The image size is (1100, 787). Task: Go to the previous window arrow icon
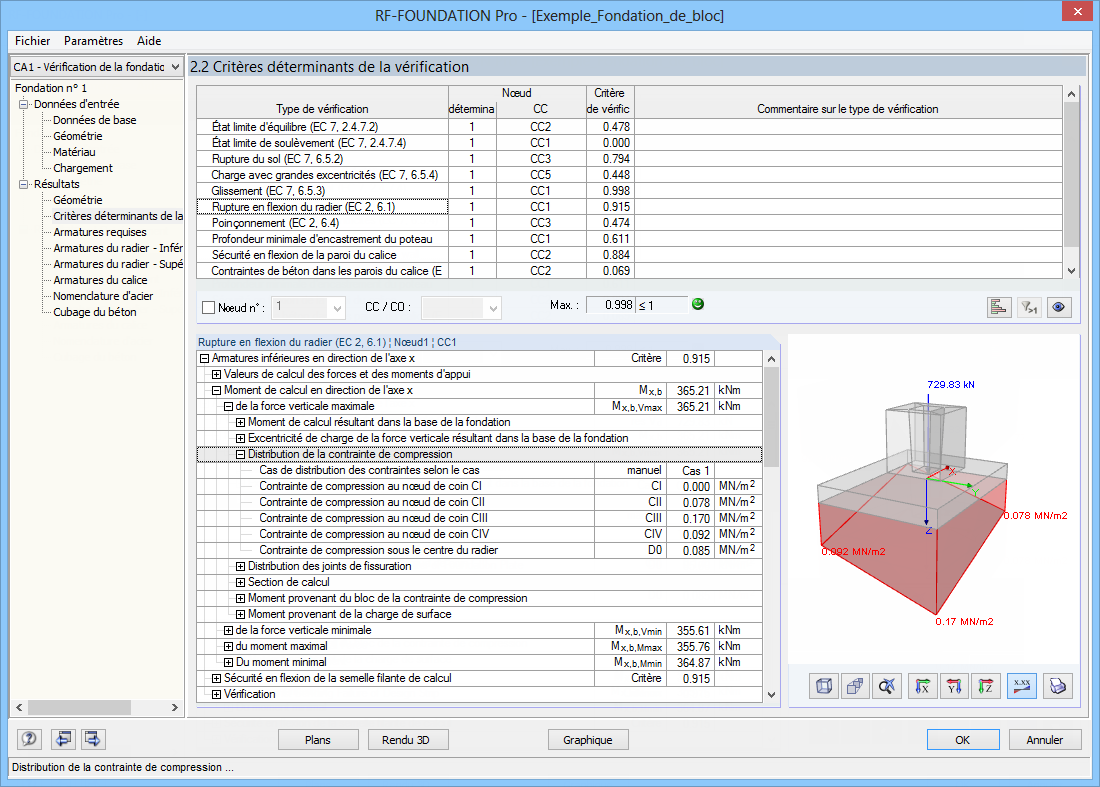pos(63,739)
